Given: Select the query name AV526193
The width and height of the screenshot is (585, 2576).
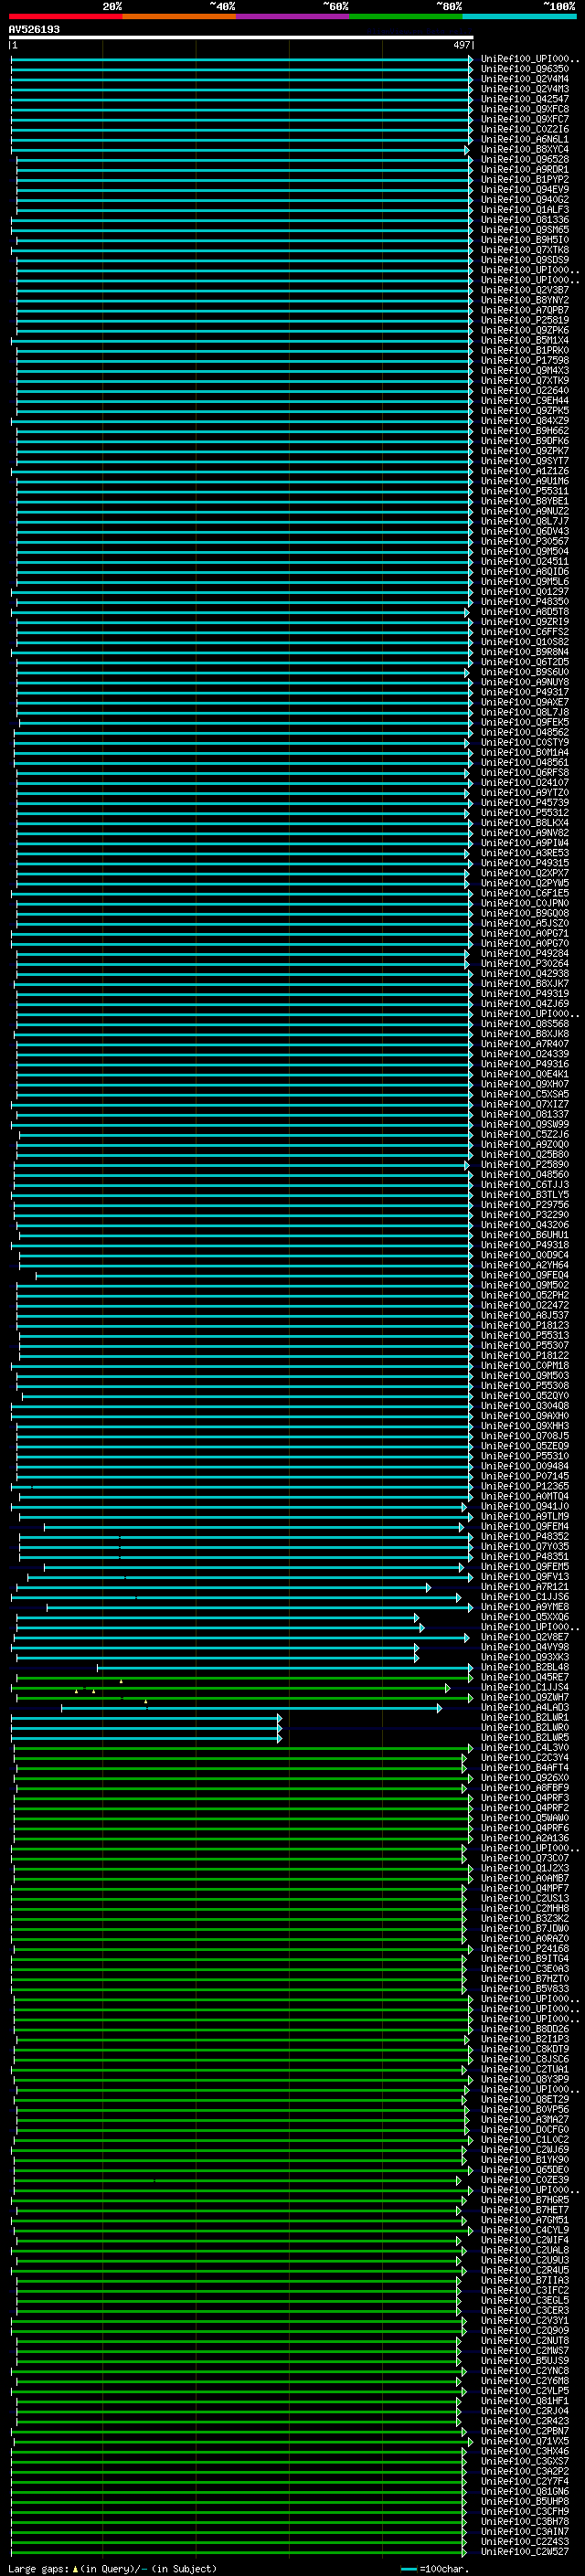Looking at the screenshot, I should (x=34, y=29).
